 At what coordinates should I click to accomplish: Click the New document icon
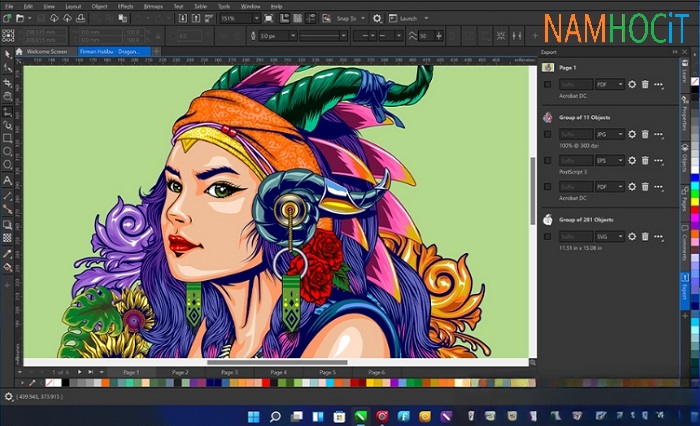click(7, 18)
